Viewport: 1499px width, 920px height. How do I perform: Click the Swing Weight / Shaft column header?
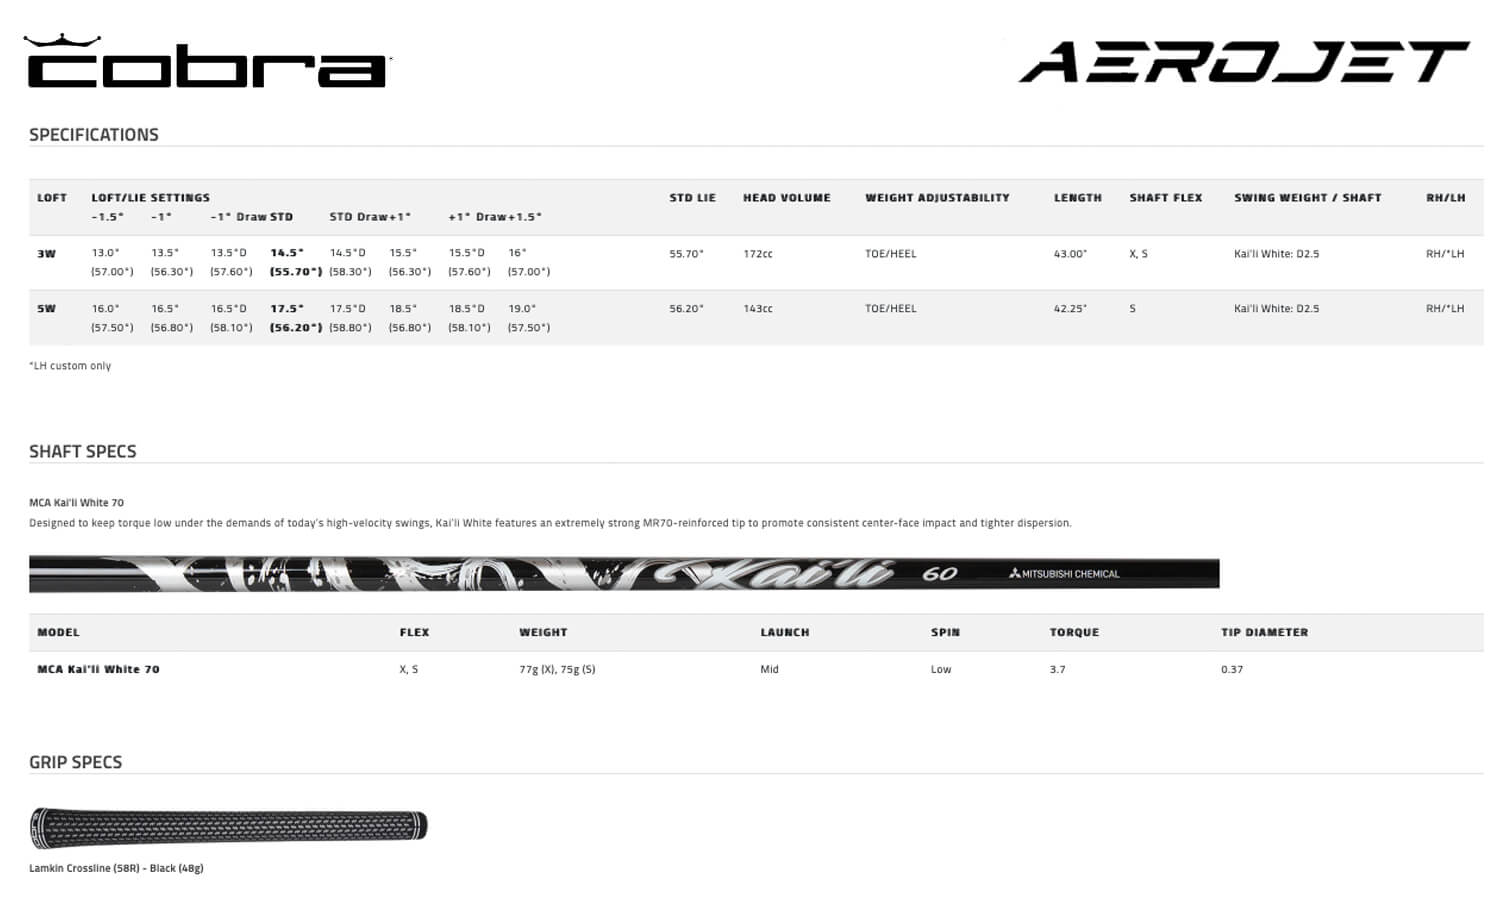[1307, 198]
